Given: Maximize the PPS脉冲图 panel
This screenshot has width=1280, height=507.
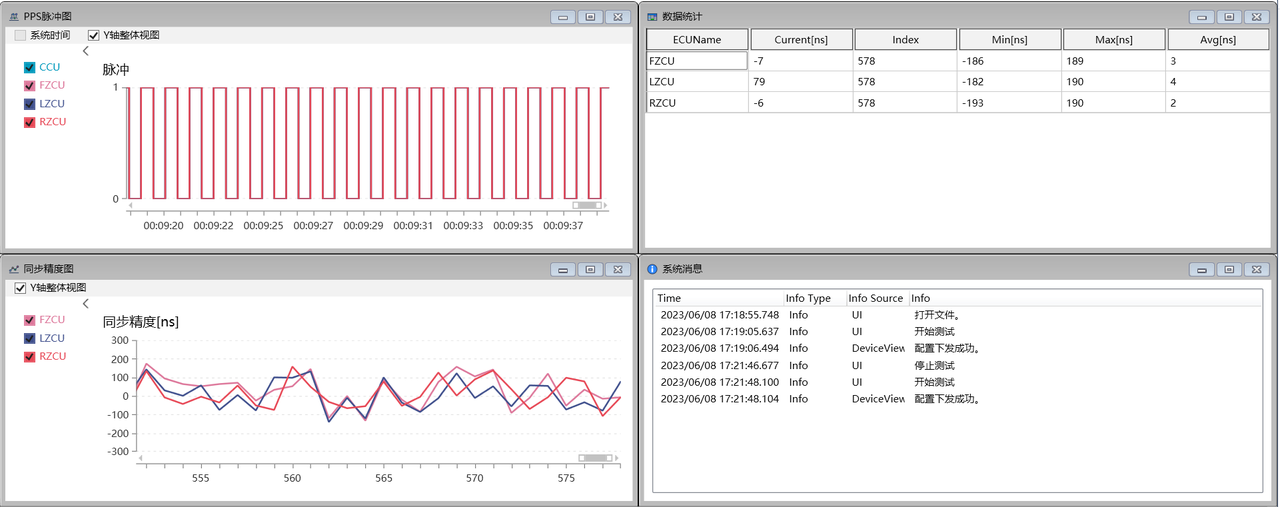Looking at the screenshot, I should click(591, 17).
